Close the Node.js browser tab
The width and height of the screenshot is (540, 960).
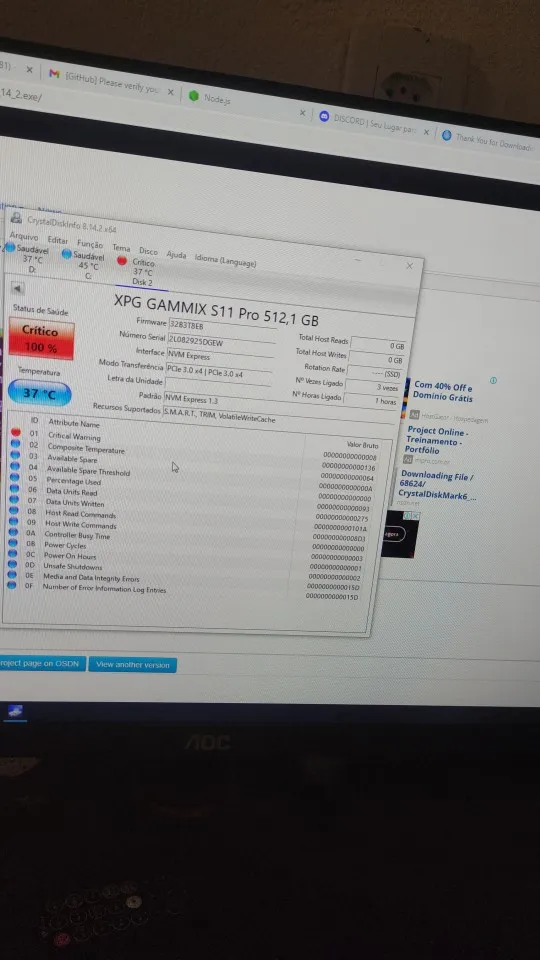pos(302,113)
